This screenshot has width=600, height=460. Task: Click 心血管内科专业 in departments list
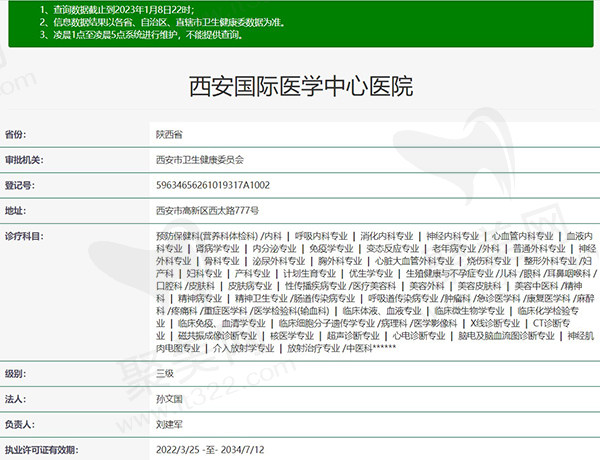coord(523,236)
